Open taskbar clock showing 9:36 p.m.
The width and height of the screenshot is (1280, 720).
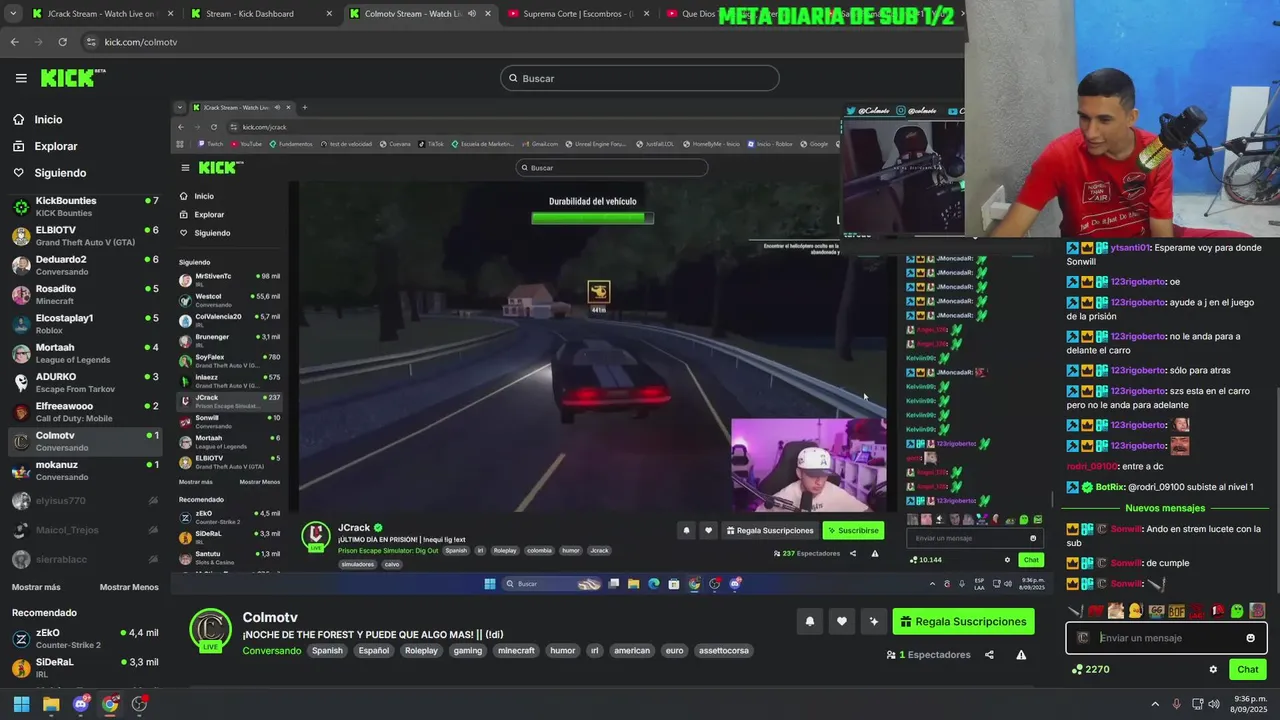click(x=1247, y=704)
